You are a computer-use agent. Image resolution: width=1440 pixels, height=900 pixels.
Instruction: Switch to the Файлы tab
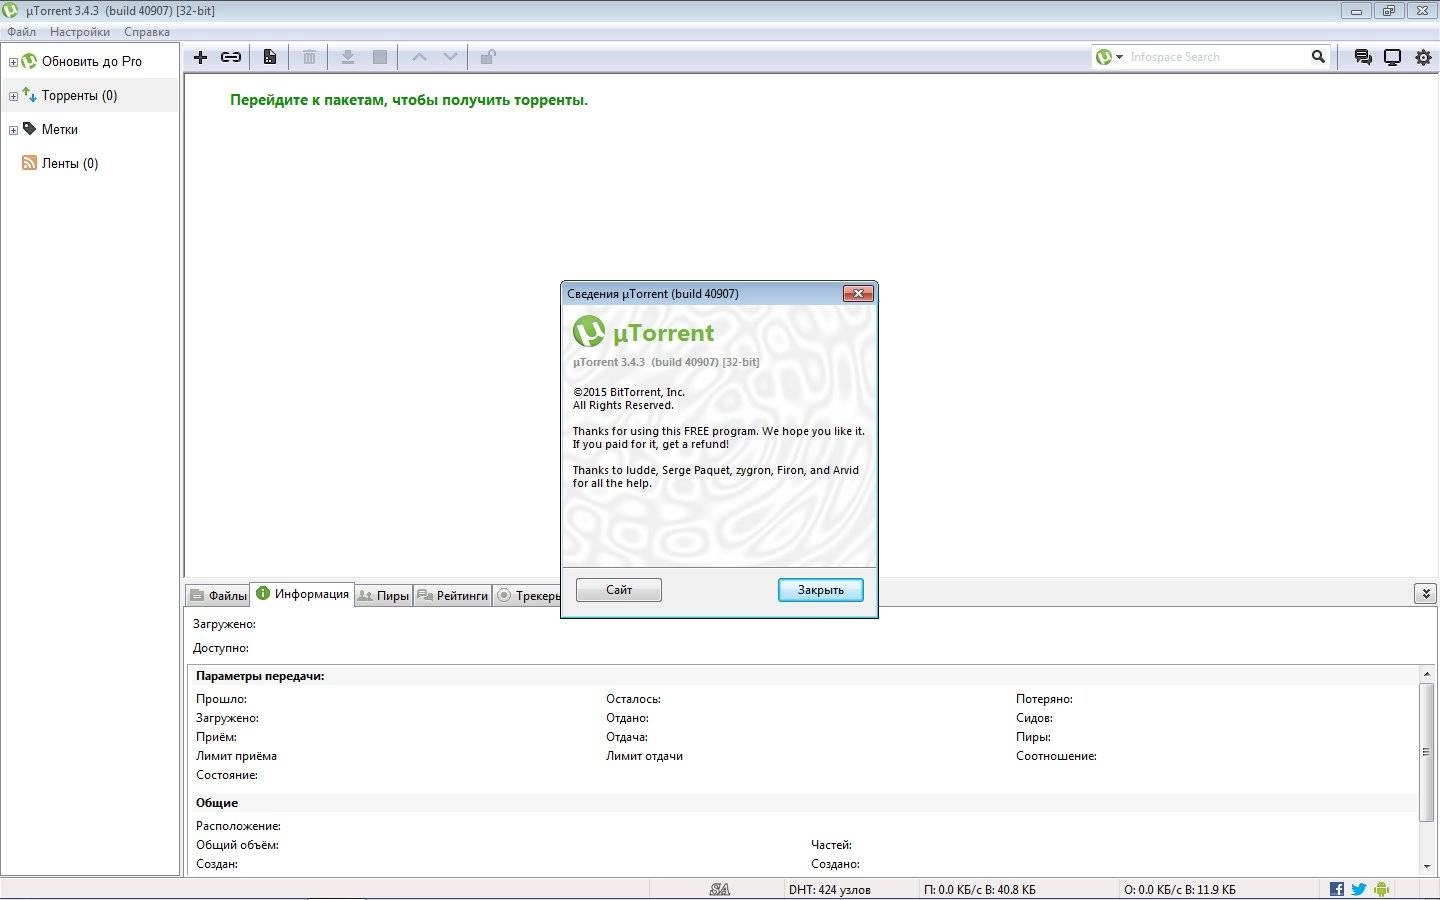pyautogui.click(x=218, y=595)
